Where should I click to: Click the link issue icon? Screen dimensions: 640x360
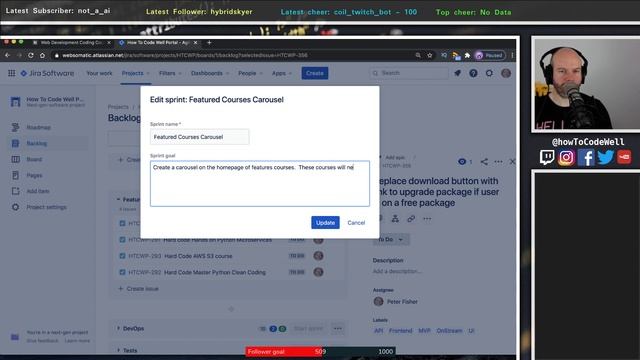[x=411, y=219]
